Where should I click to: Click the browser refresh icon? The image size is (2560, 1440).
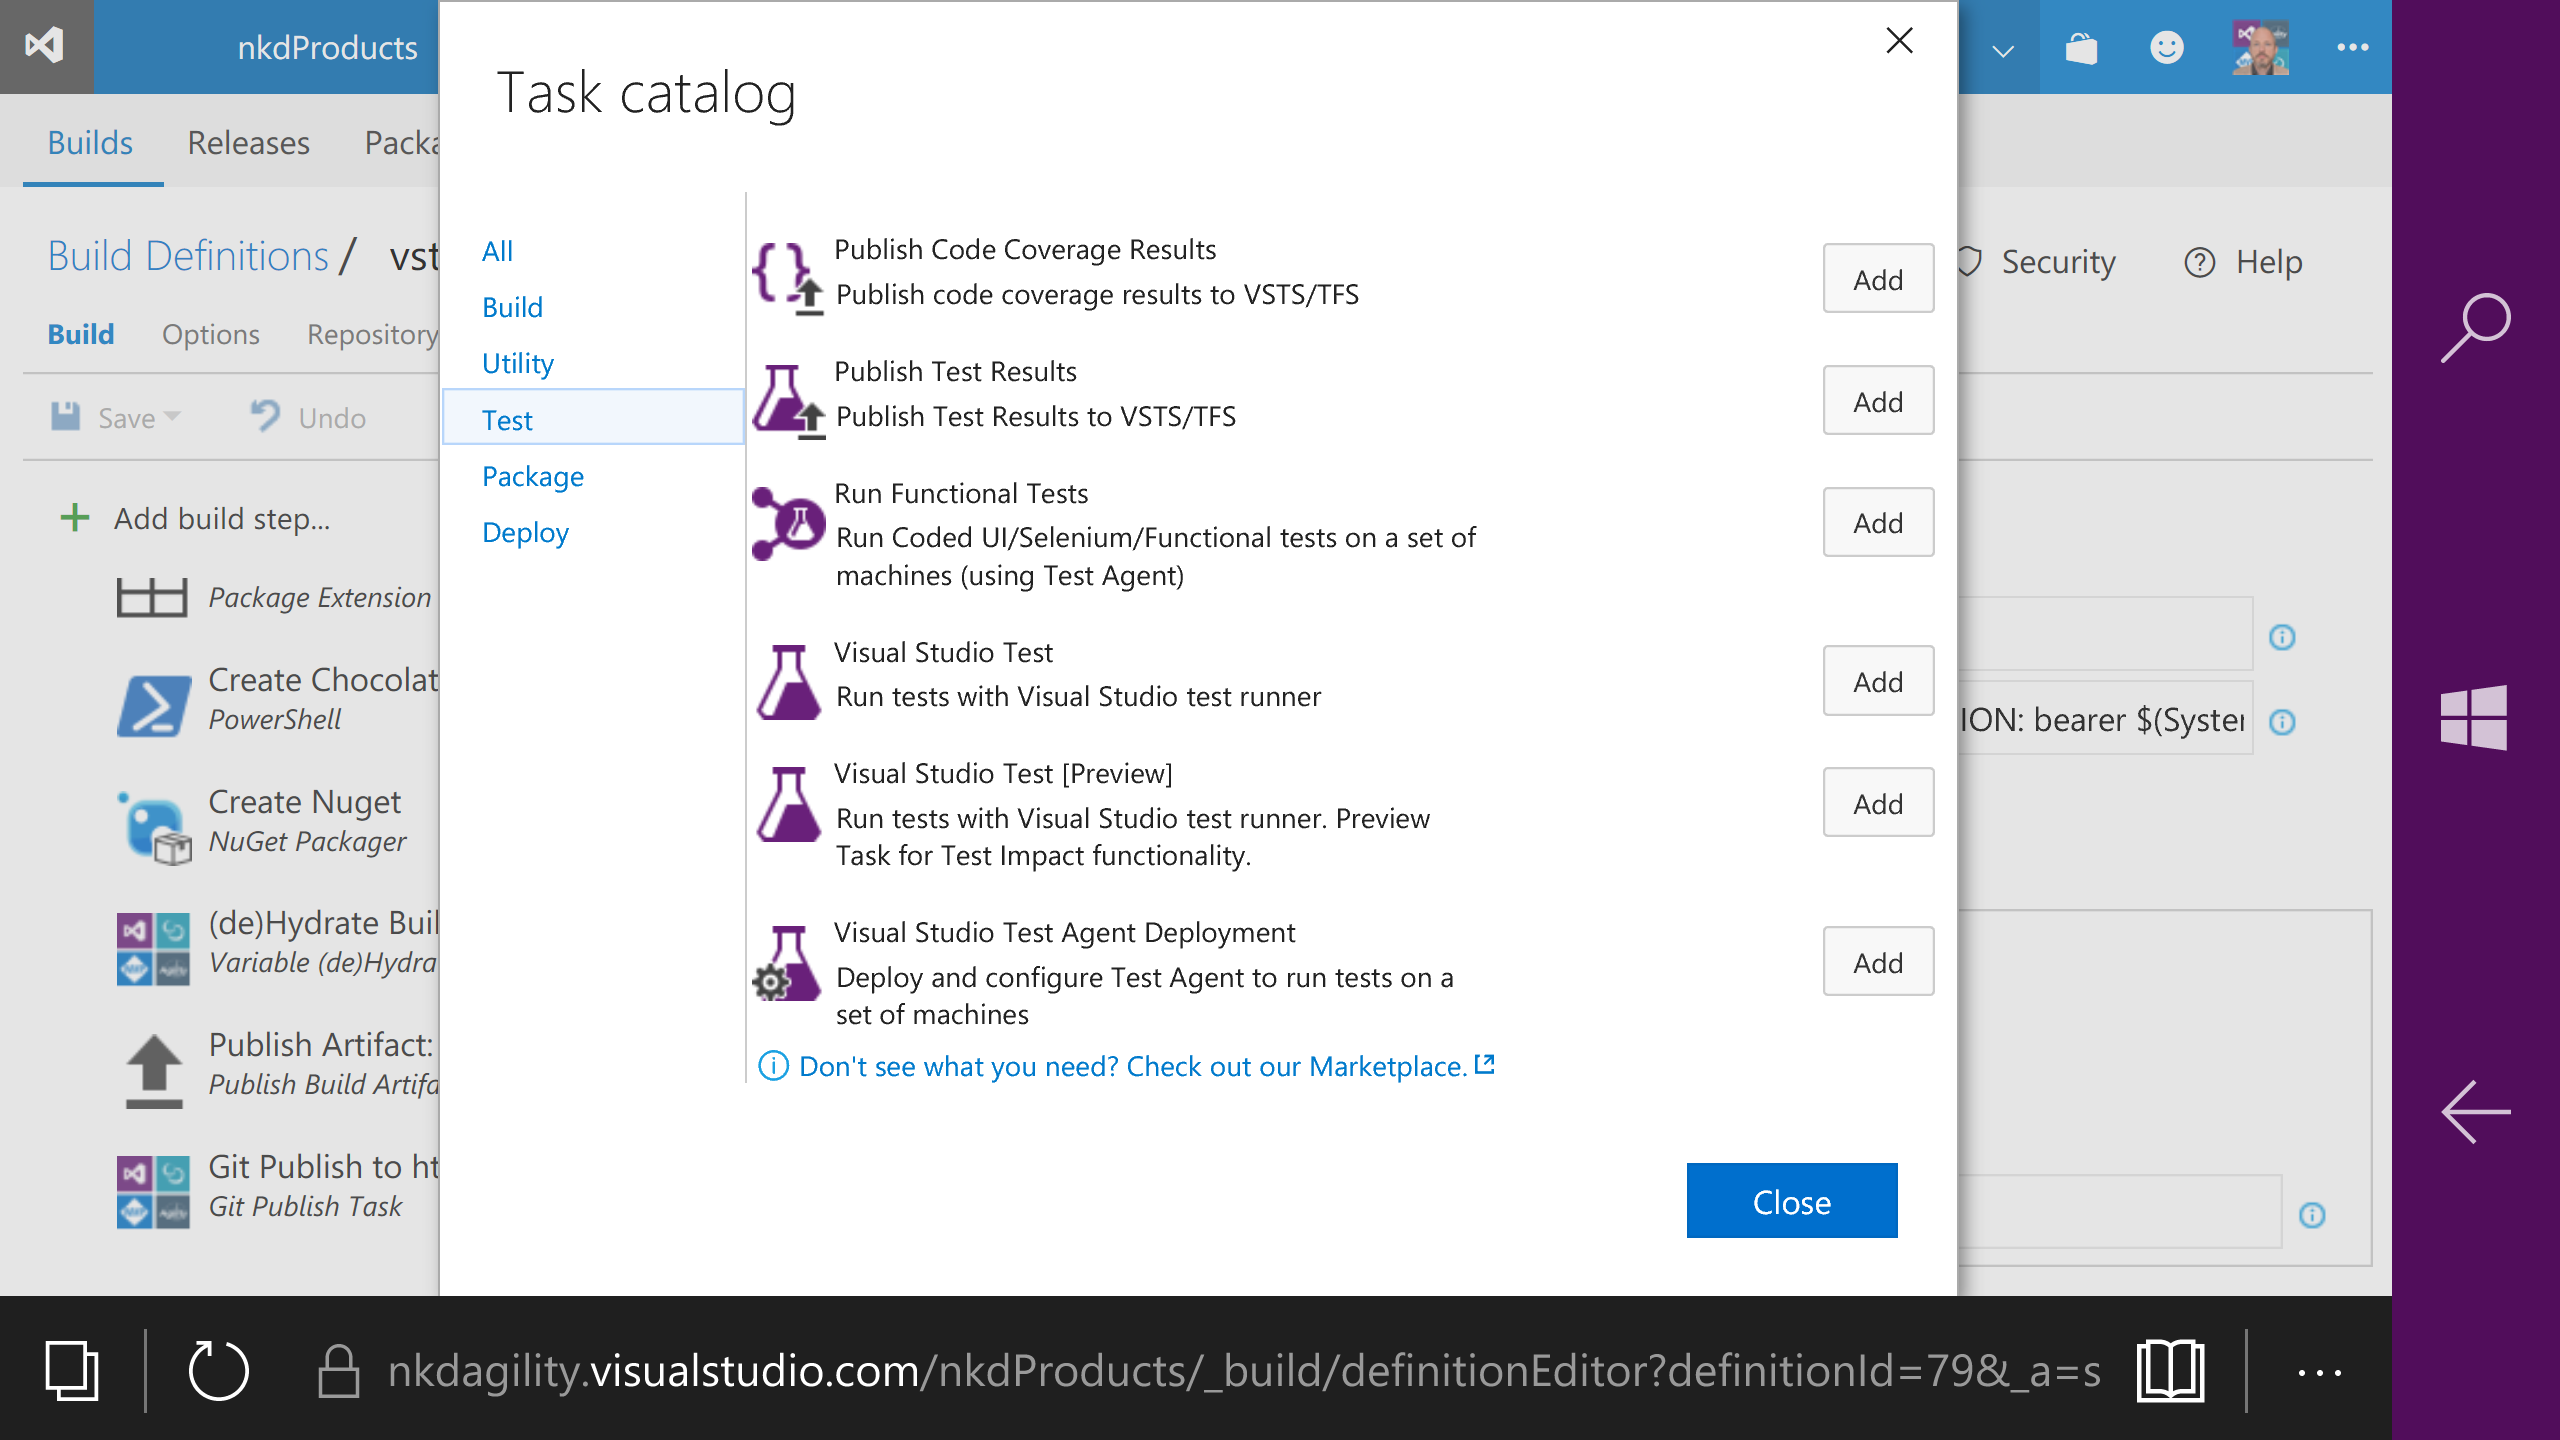pos(218,1370)
